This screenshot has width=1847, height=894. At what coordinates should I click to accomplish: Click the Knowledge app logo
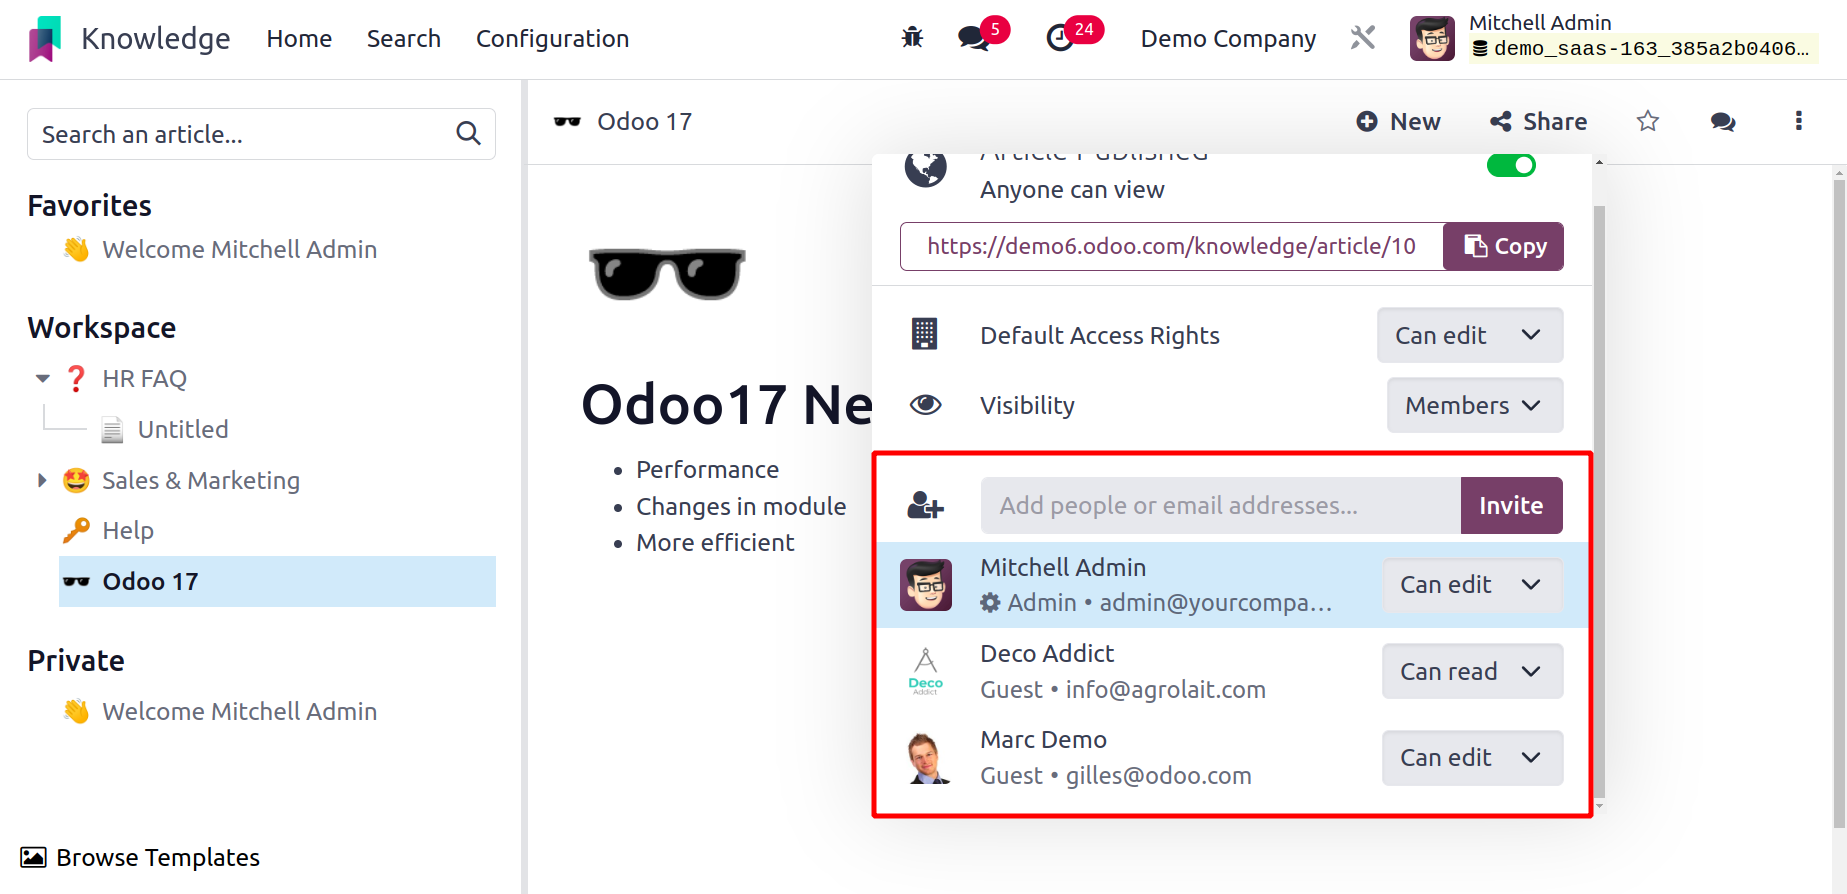(45, 38)
